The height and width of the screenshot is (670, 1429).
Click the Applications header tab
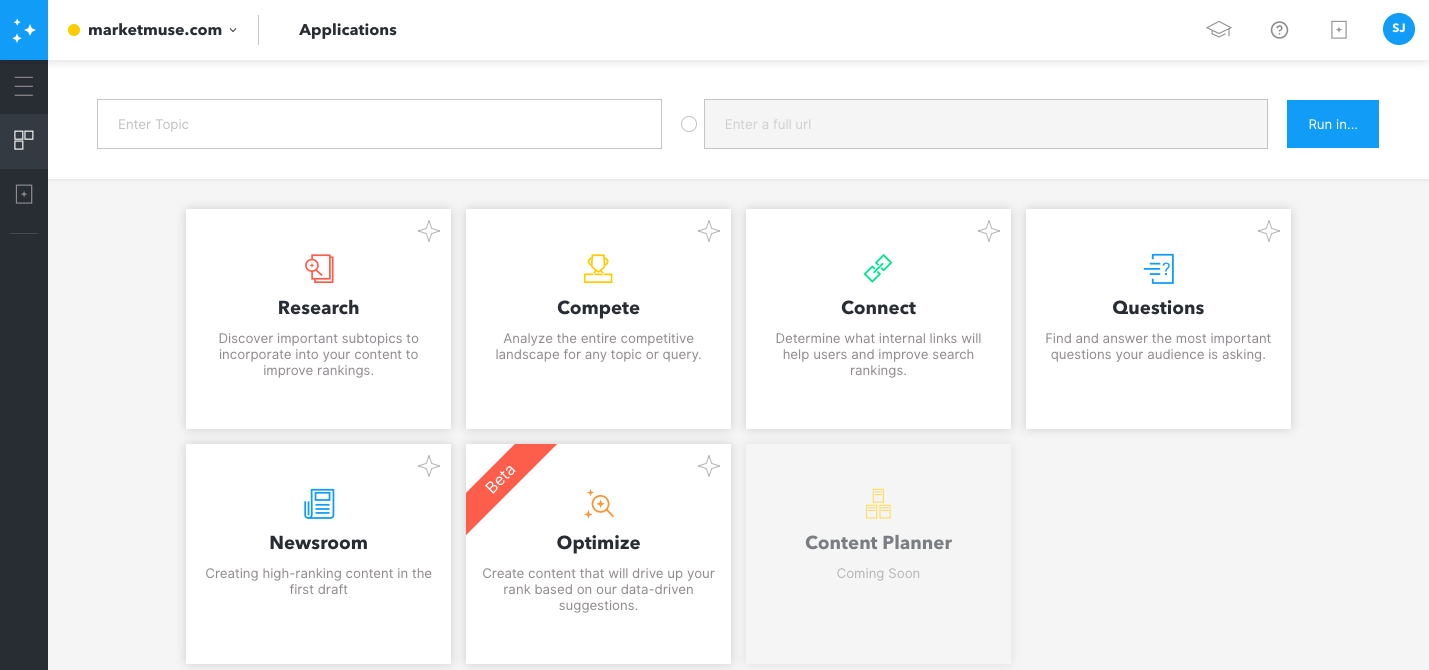[x=348, y=30]
